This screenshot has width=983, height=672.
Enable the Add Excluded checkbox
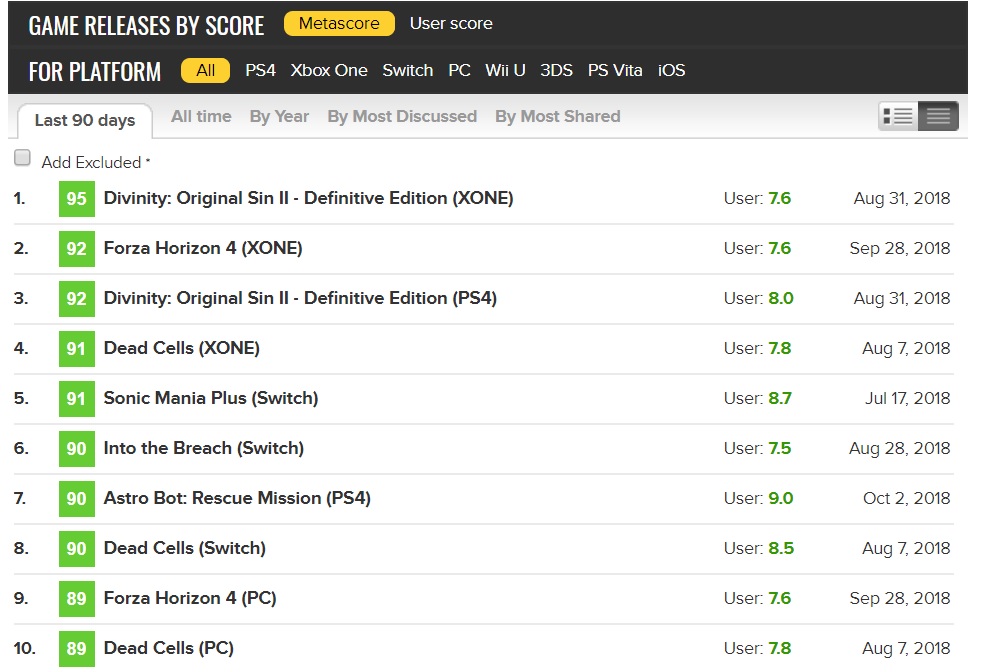[22, 159]
